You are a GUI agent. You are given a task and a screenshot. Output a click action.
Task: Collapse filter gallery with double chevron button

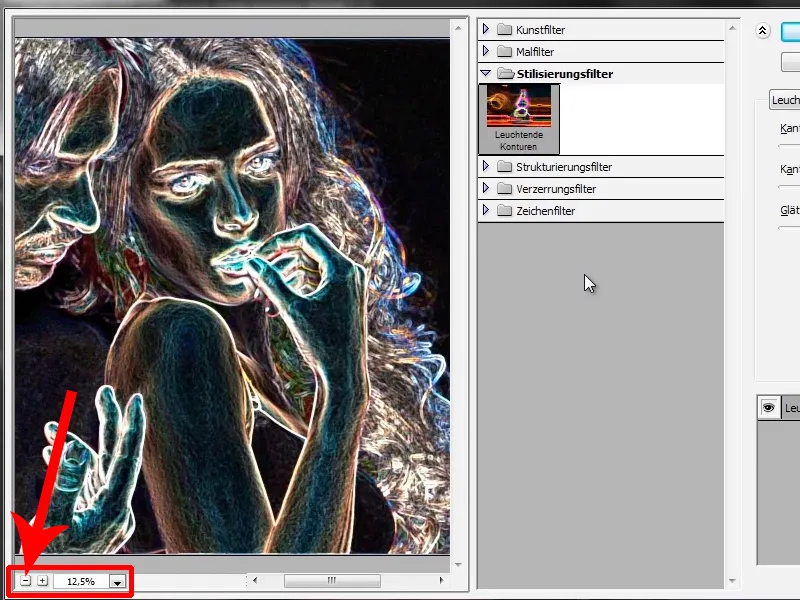coord(762,31)
